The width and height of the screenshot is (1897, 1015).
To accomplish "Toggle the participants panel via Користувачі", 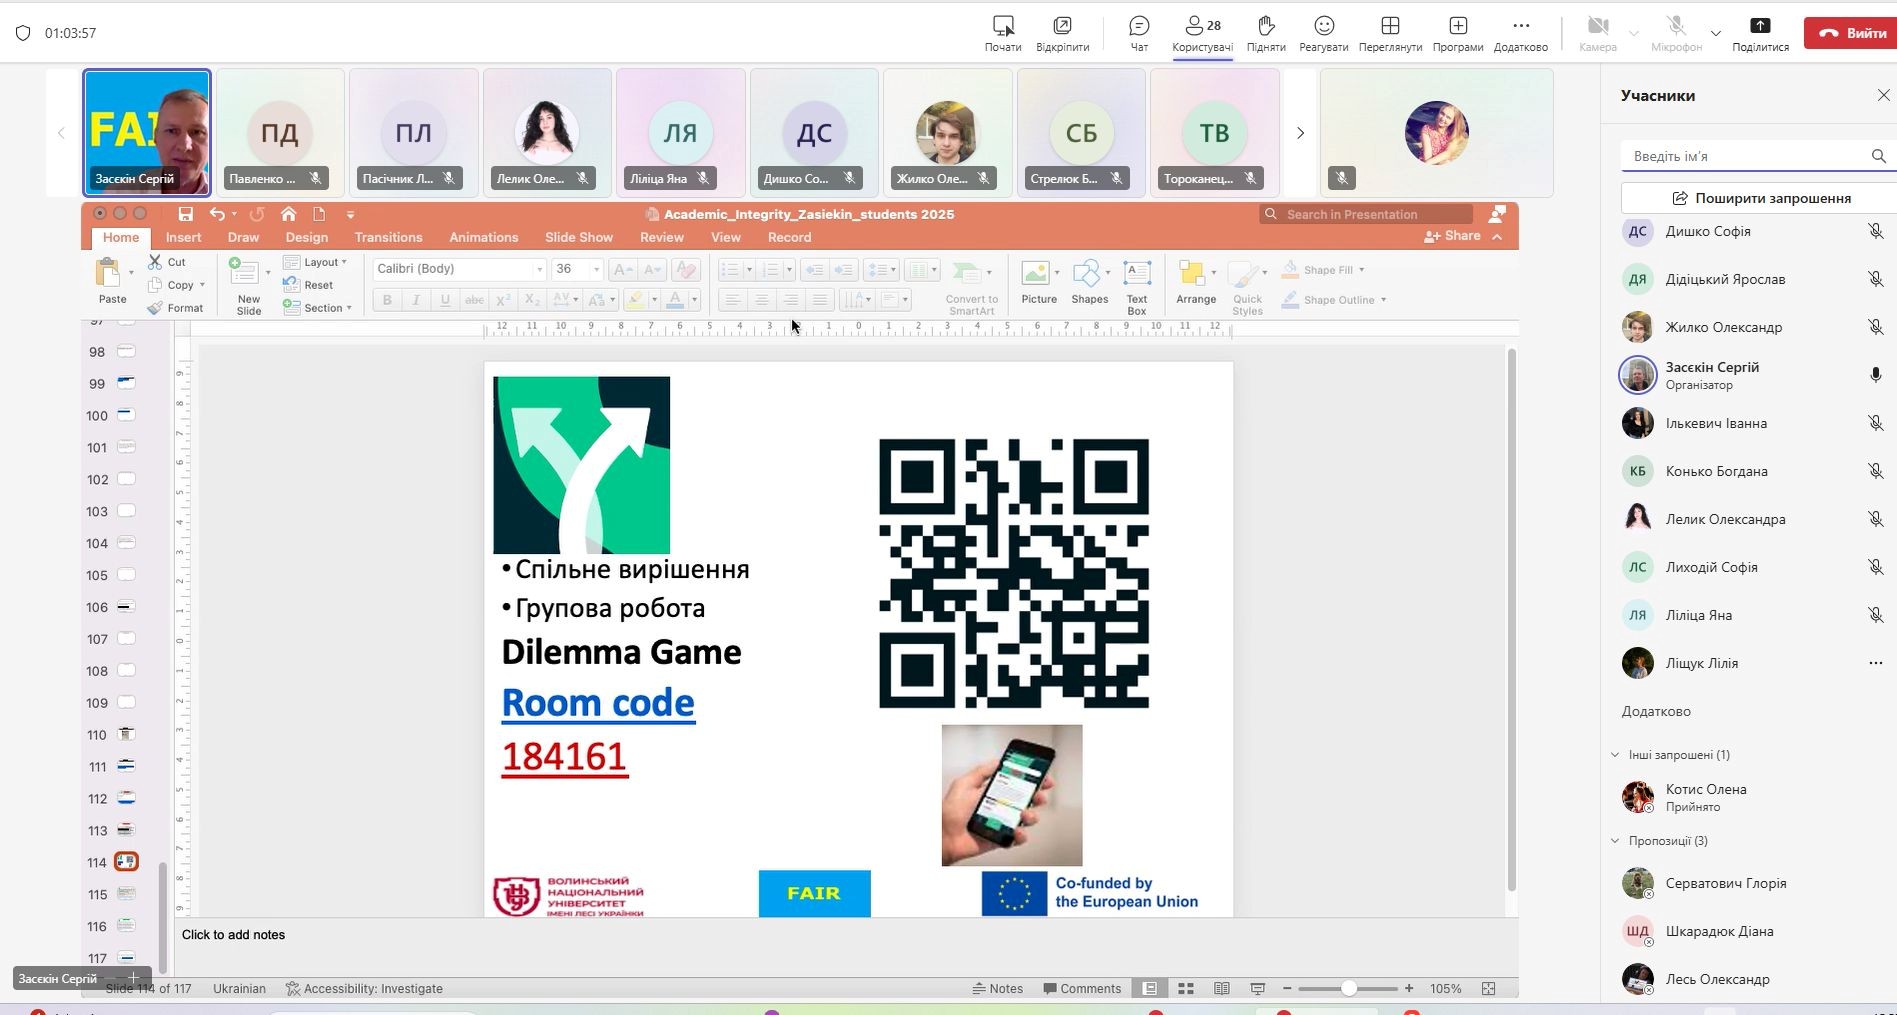I will [1202, 32].
